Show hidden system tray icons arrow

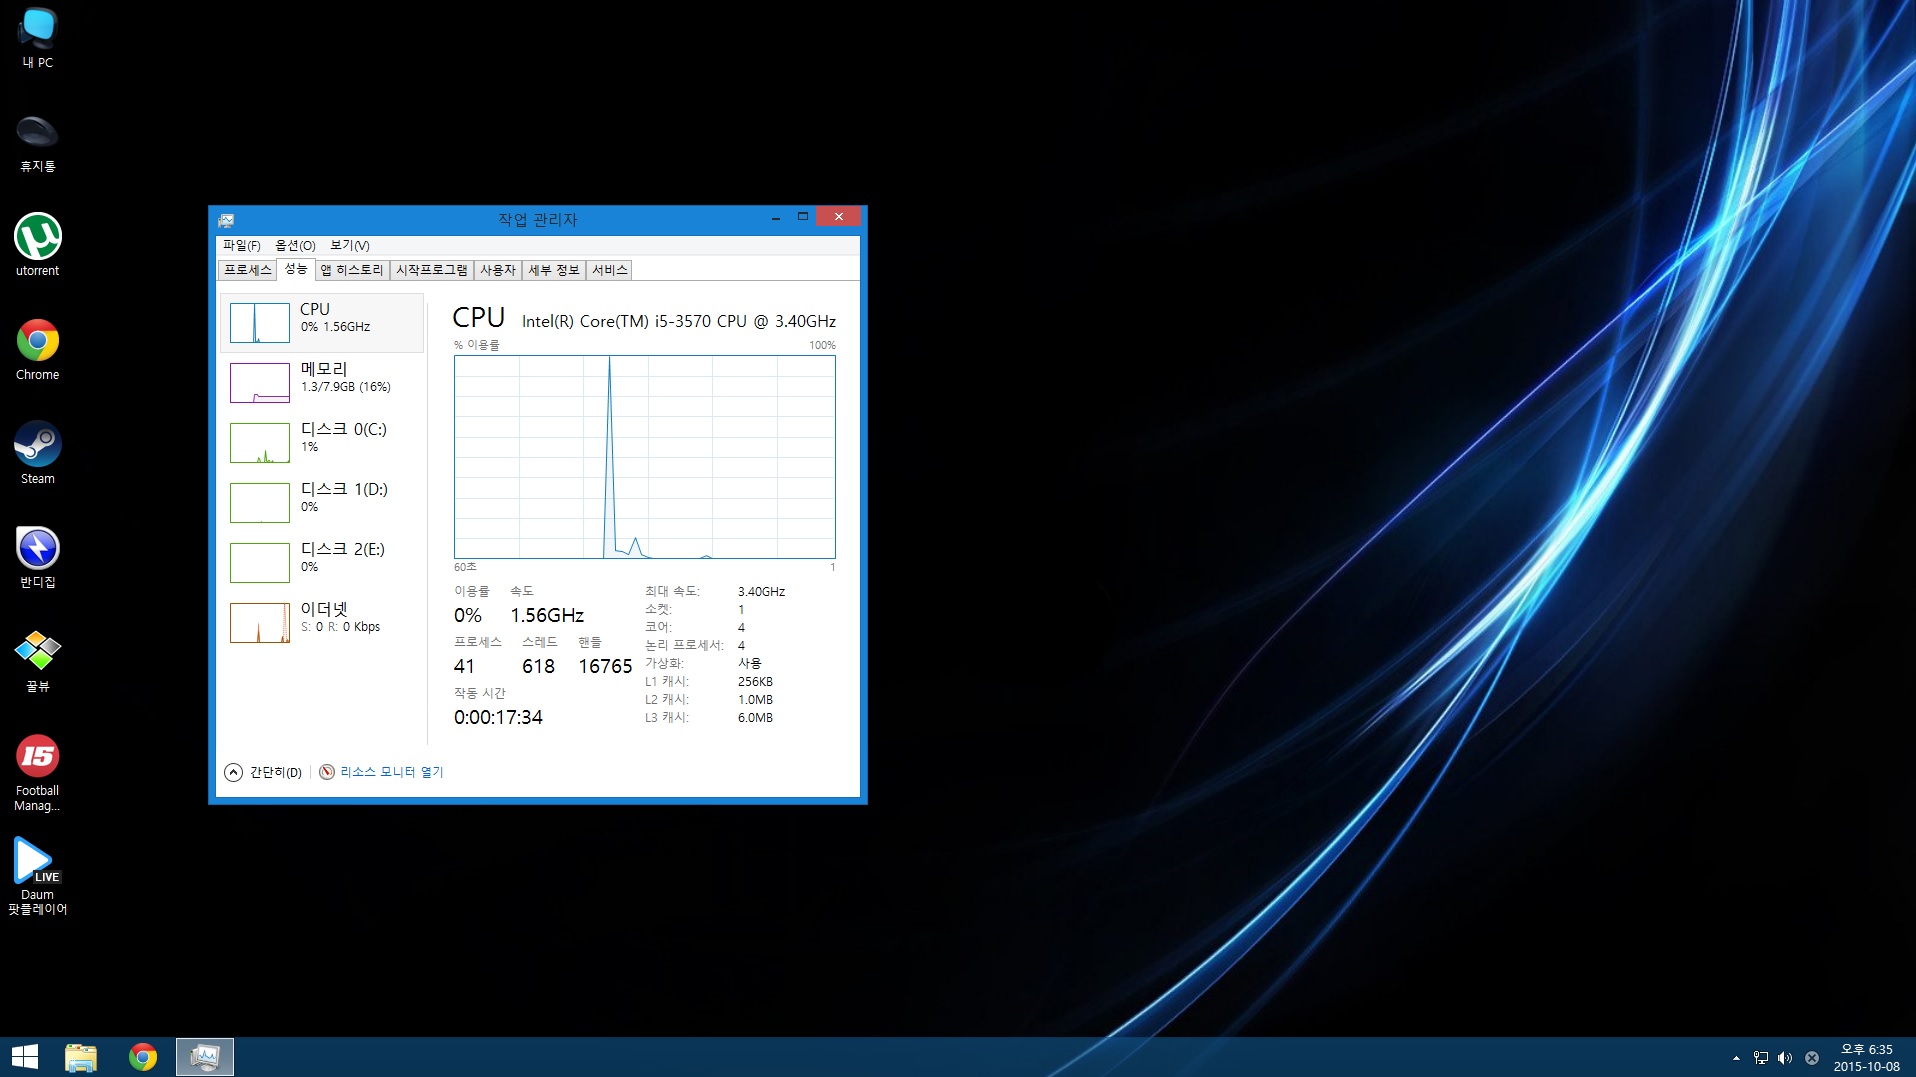tap(1736, 1058)
